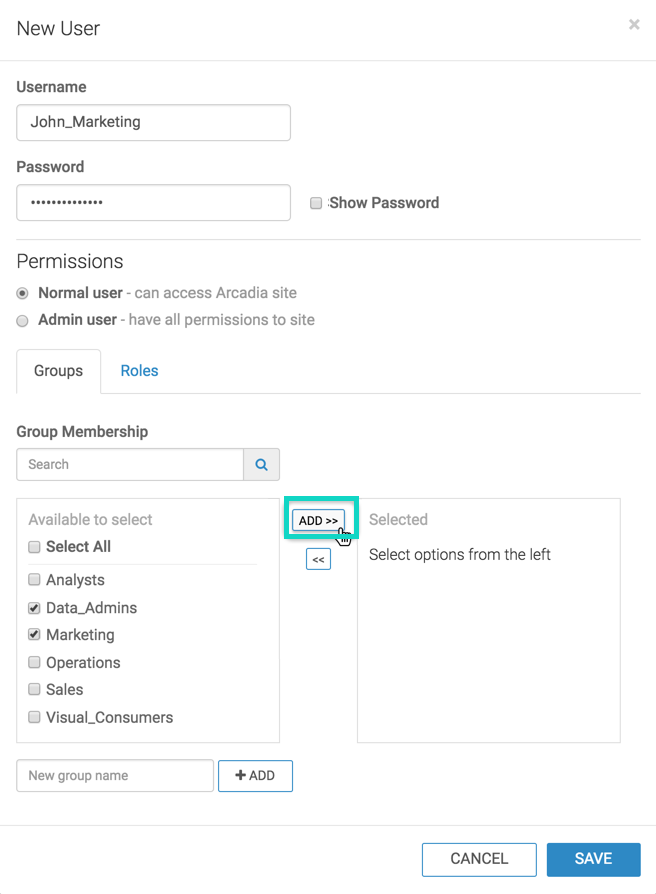656x894 pixels.
Task: Open the Groups tab
Action: click(58, 371)
